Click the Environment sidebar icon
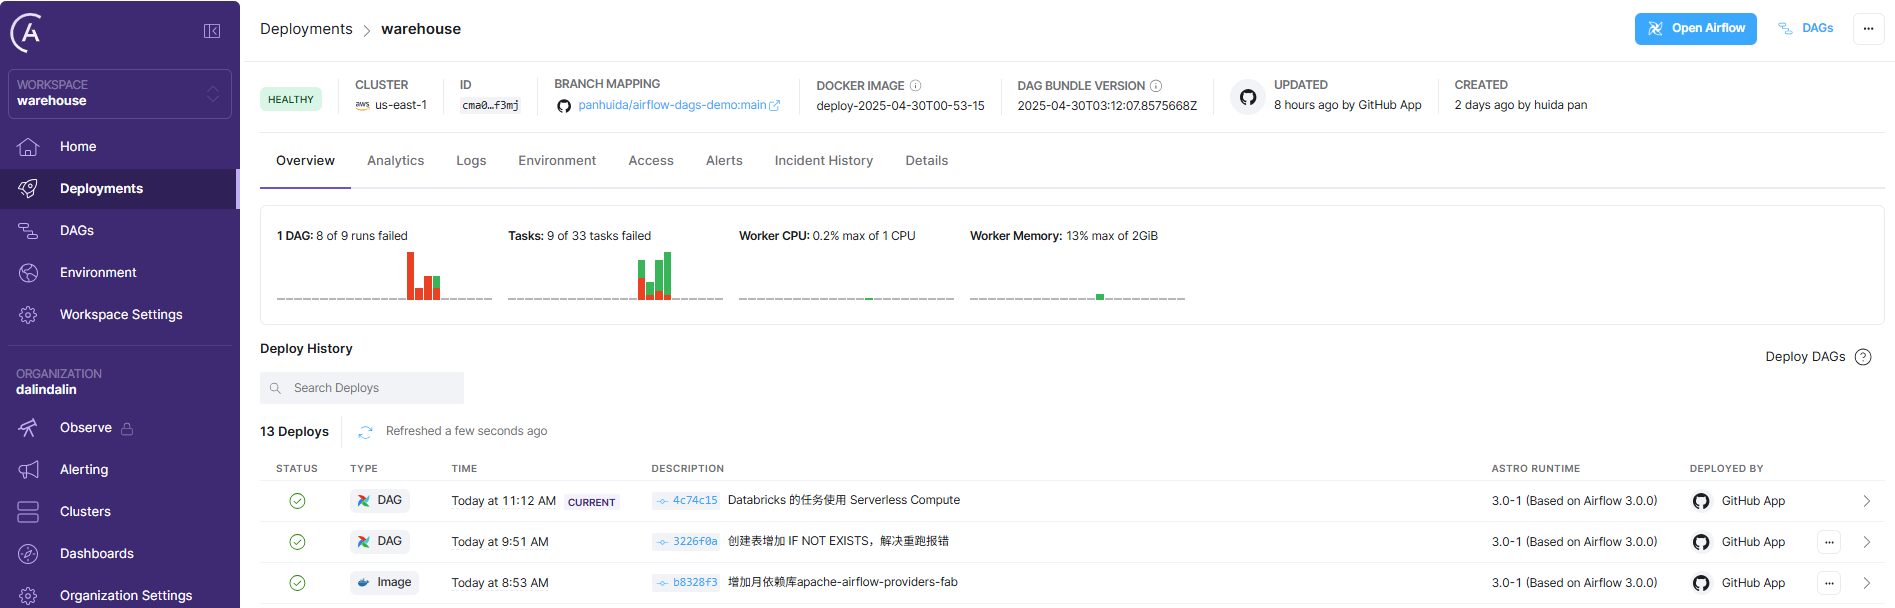The image size is (1895, 608). 28,273
